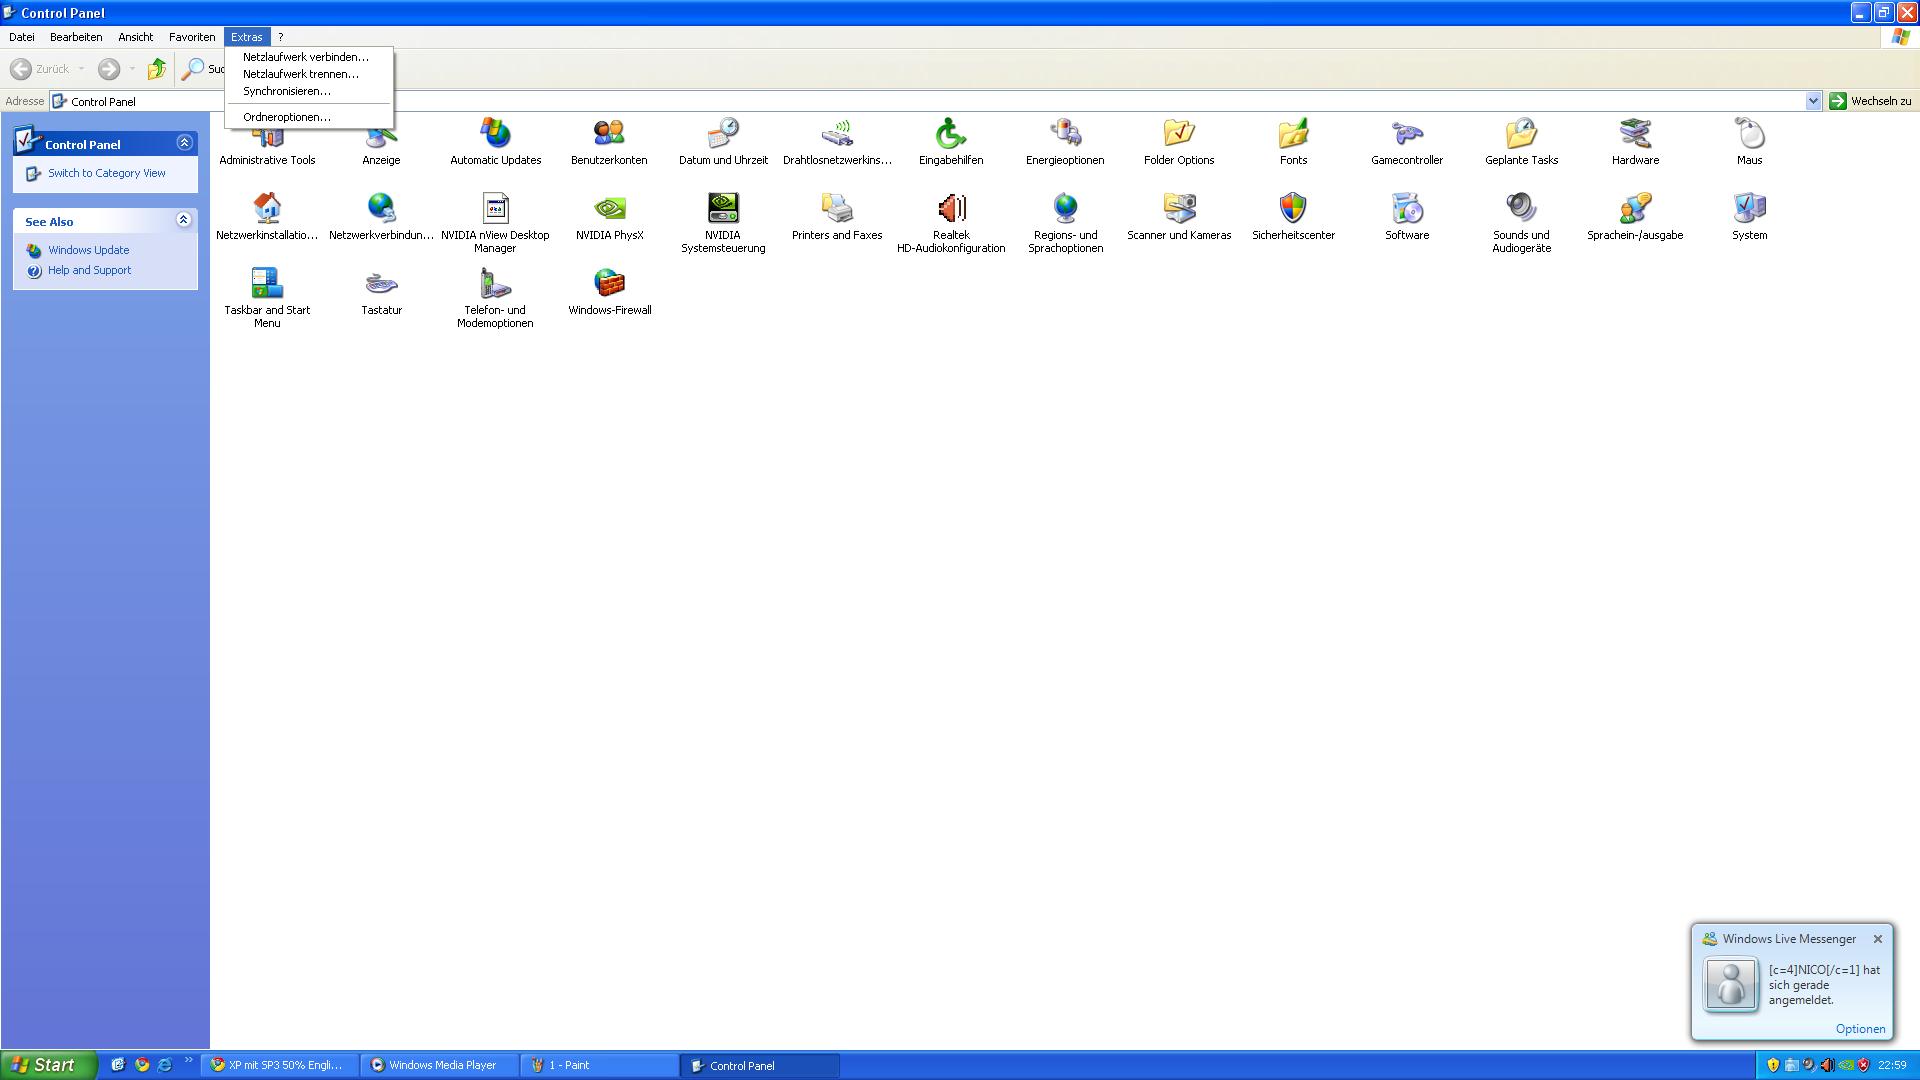Open the NVIDIA PhysX icon

pyautogui.click(x=609, y=209)
